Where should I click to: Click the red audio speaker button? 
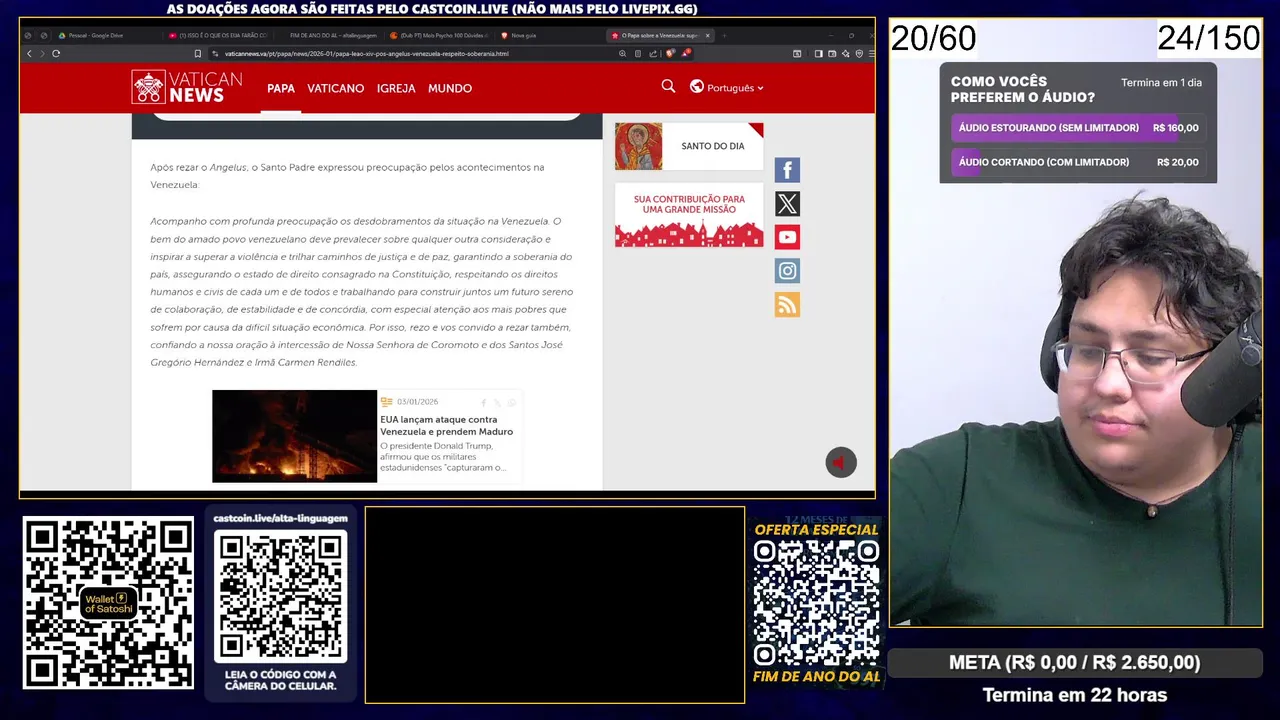coord(841,462)
